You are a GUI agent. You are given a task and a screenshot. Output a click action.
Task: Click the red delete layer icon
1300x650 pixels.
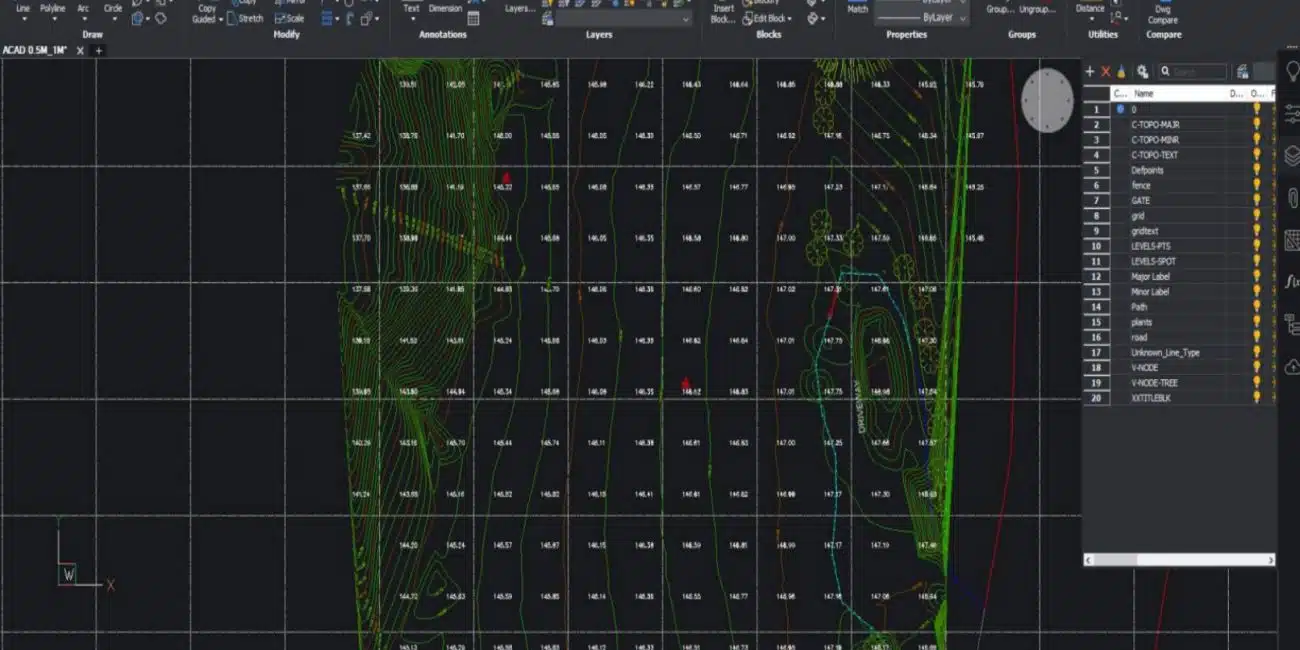[x=1105, y=72]
